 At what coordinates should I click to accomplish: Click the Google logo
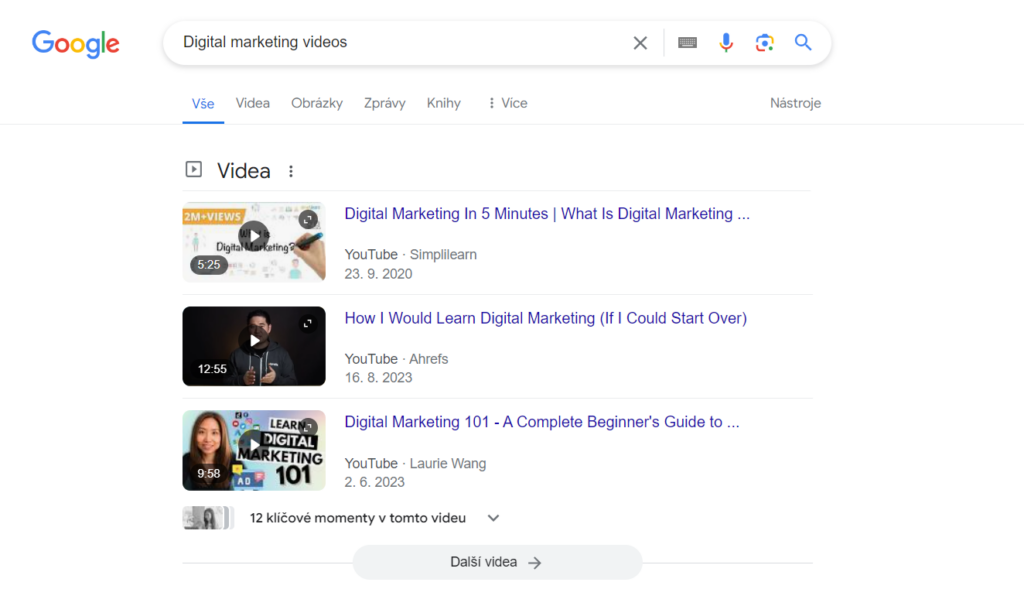(x=76, y=44)
